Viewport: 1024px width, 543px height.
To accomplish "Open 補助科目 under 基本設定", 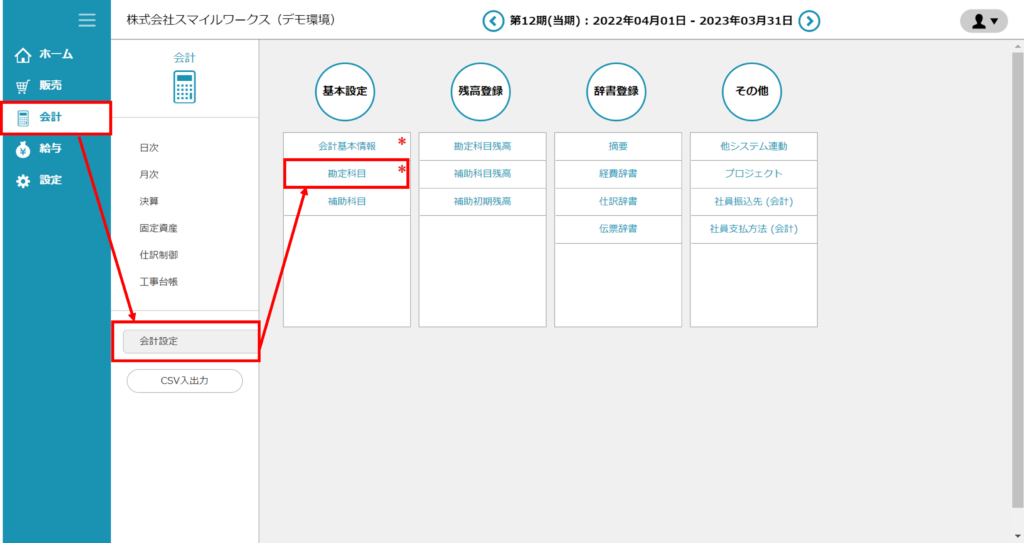I will tap(347, 201).
